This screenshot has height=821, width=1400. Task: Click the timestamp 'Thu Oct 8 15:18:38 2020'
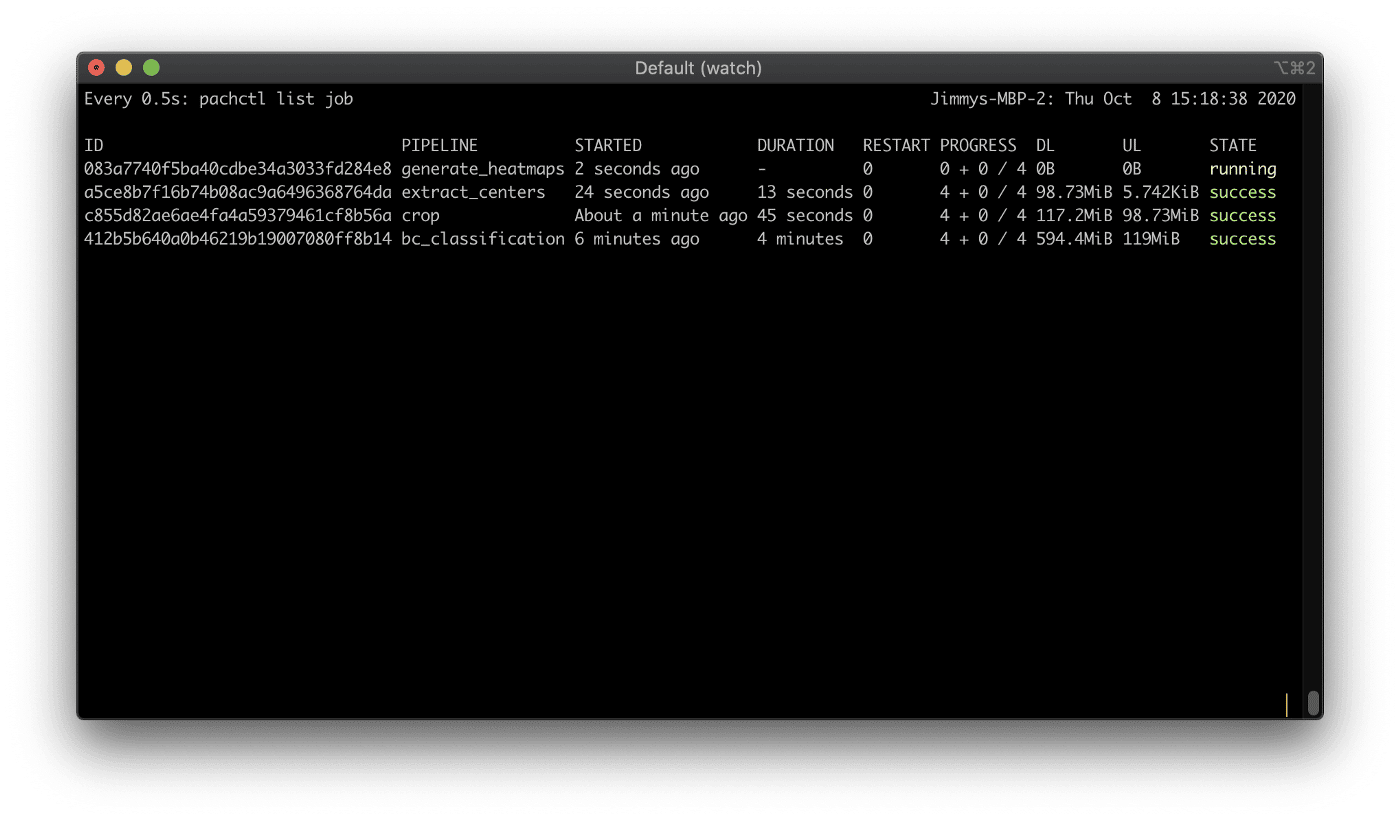tap(1180, 99)
